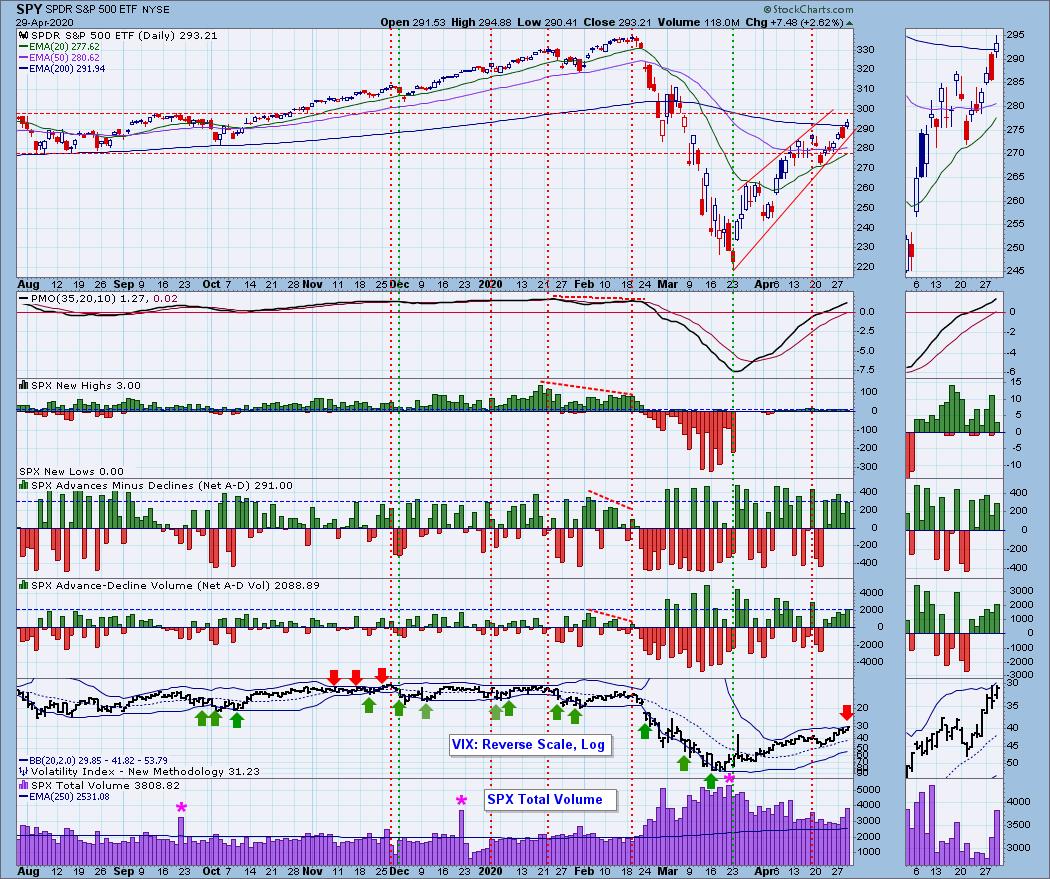Click the candlestick icon before SPDR Daily legend
Image resolution: width=1050 pixels, height=879 pixels.
(x=23, y=36)
